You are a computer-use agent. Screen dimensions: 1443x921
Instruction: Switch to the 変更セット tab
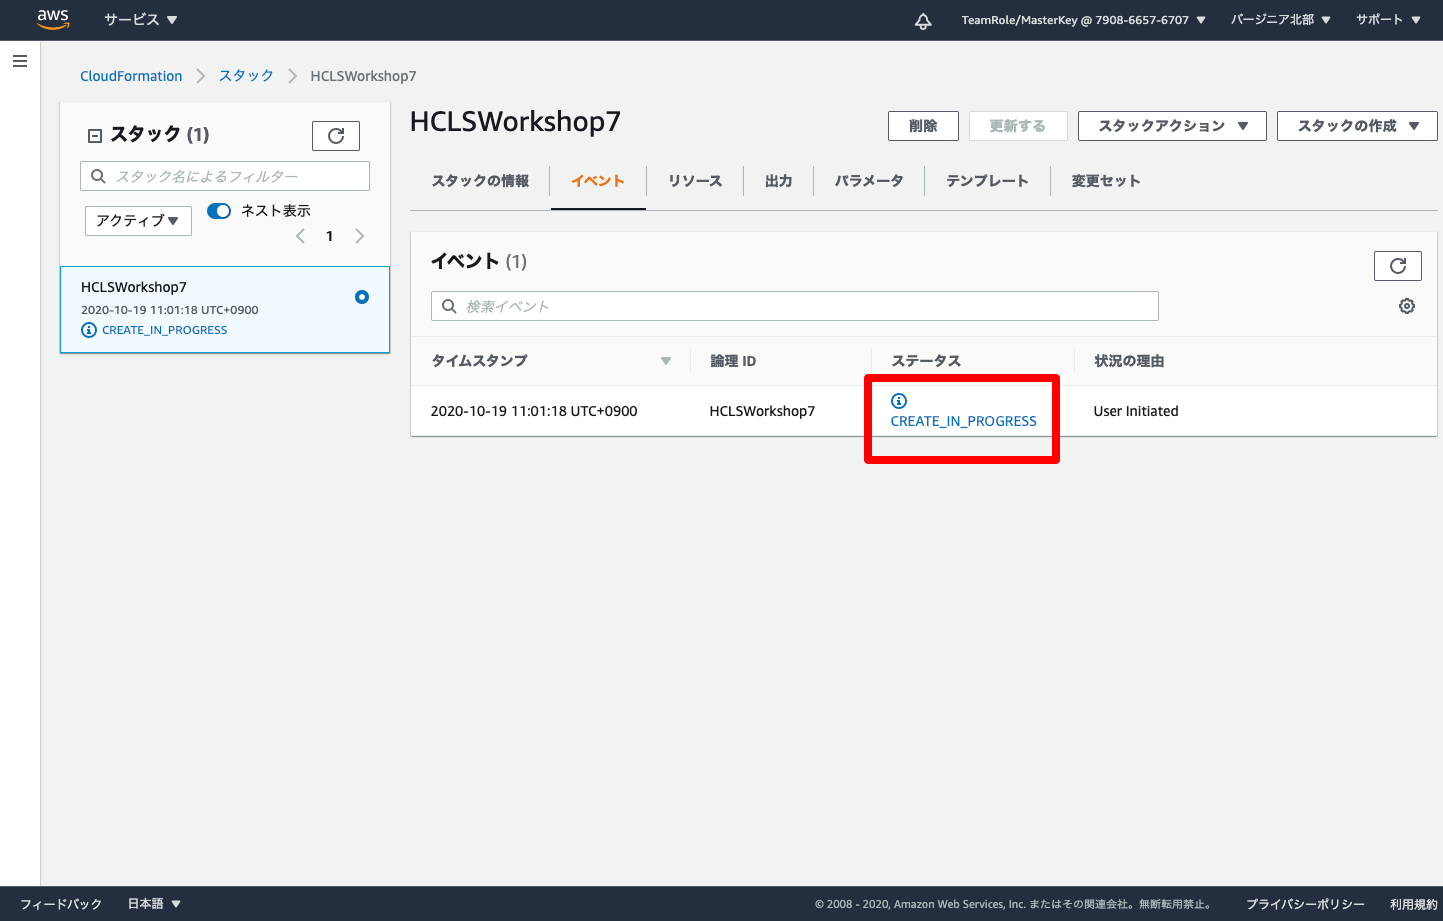coord(1105,181)
